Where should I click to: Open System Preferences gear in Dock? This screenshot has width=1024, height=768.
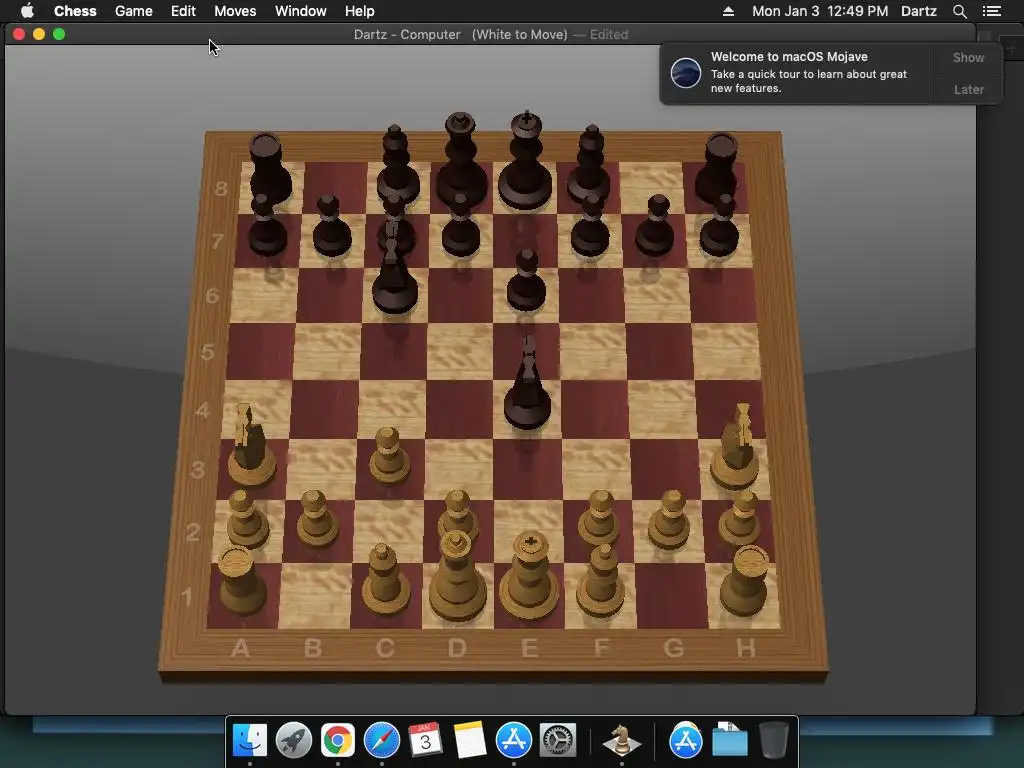(x=558, y=741)
